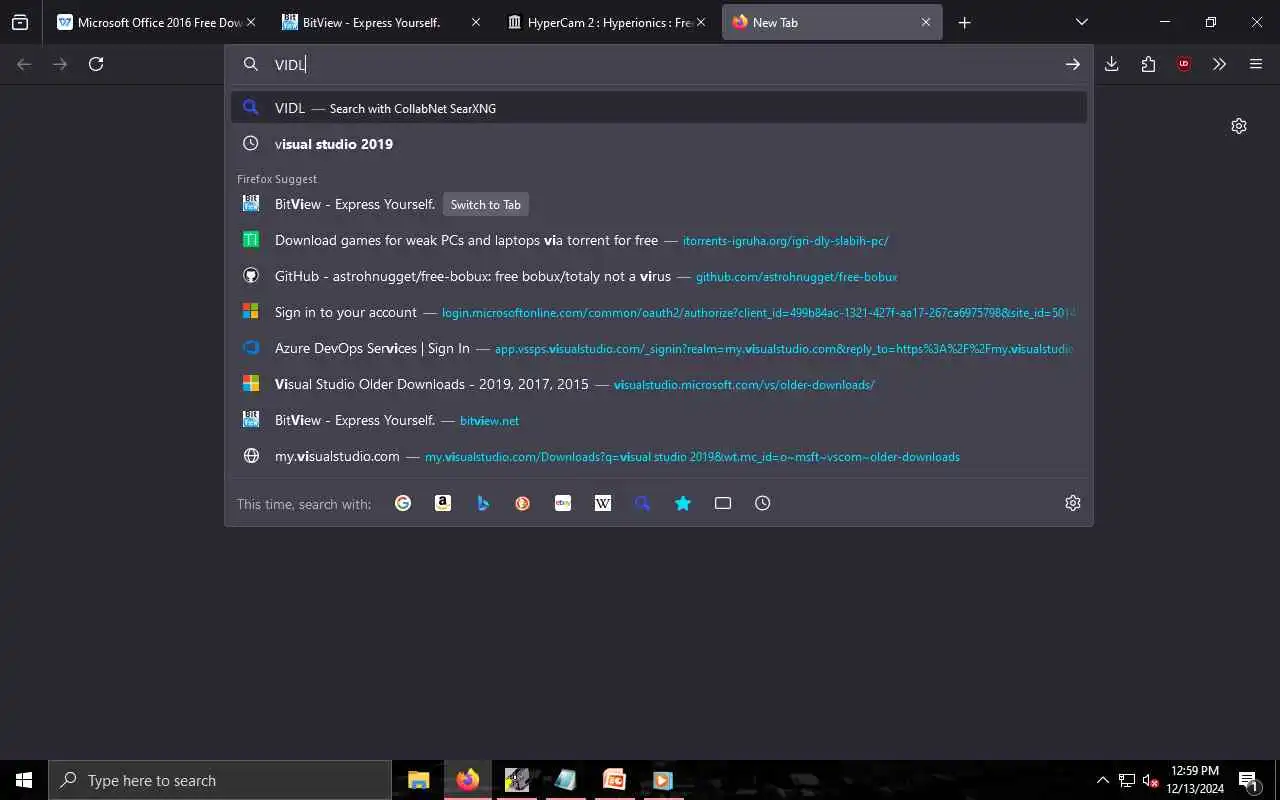Screen dimensions: 1280x800
Task: Search history via the clock icon
Action: 763,503
